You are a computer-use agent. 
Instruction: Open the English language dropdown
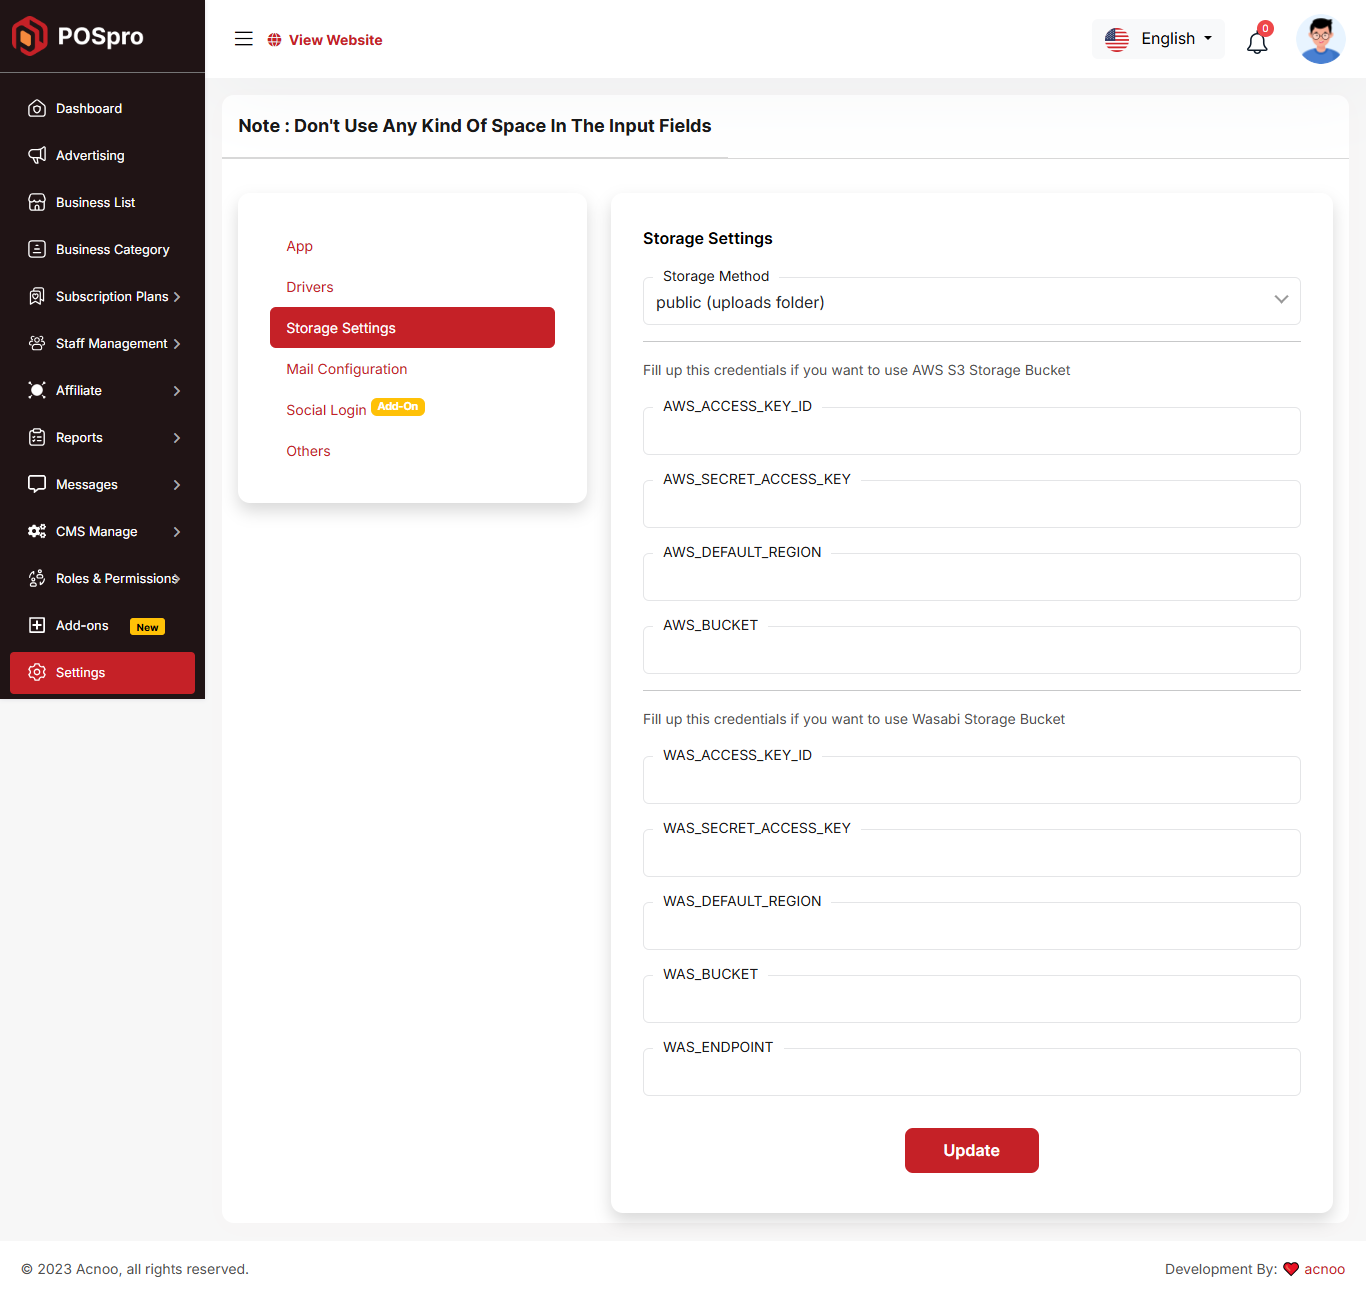[1158, 39]
